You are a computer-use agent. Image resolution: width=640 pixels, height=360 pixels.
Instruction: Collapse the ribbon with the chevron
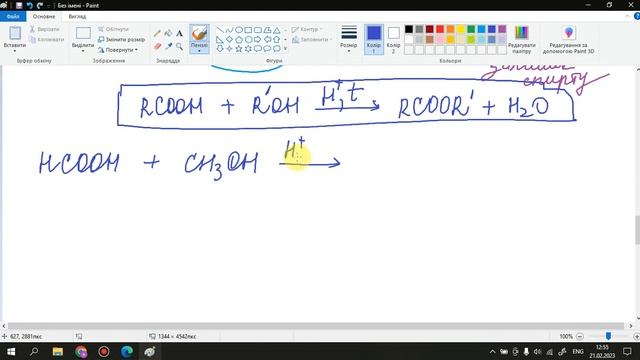pos(627,16)
